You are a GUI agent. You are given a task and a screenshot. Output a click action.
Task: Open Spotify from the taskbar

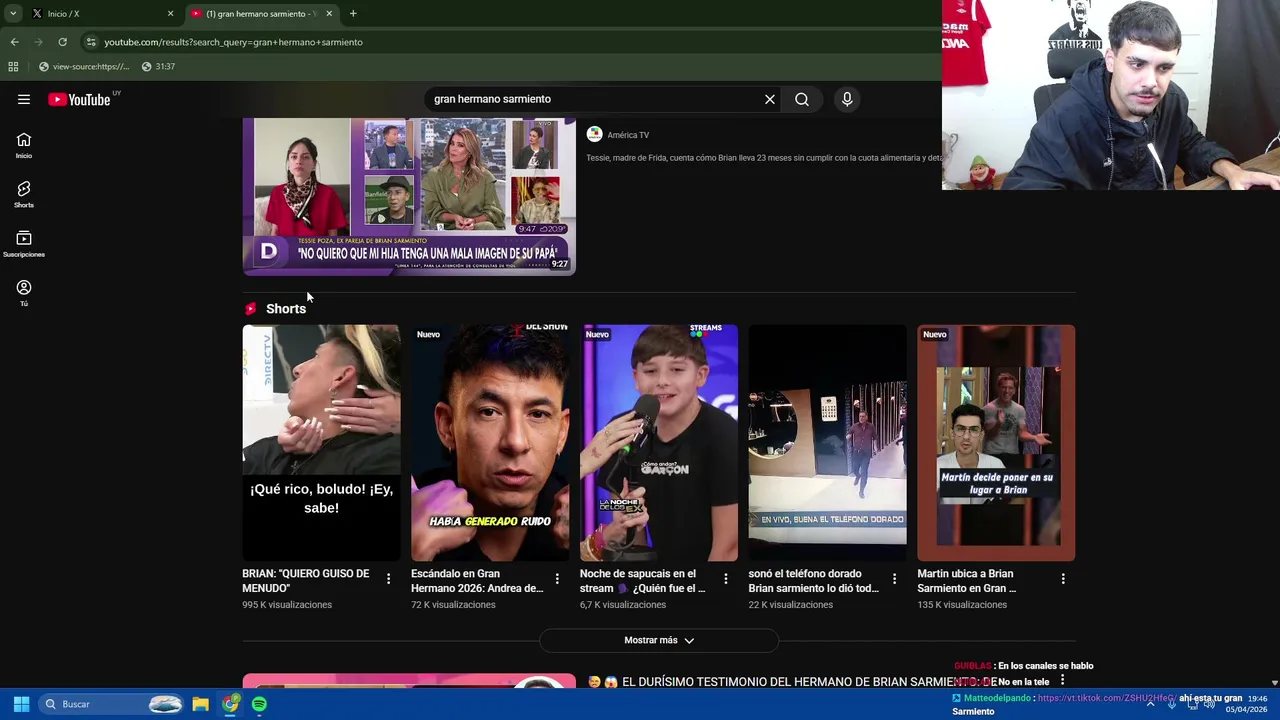259,704
